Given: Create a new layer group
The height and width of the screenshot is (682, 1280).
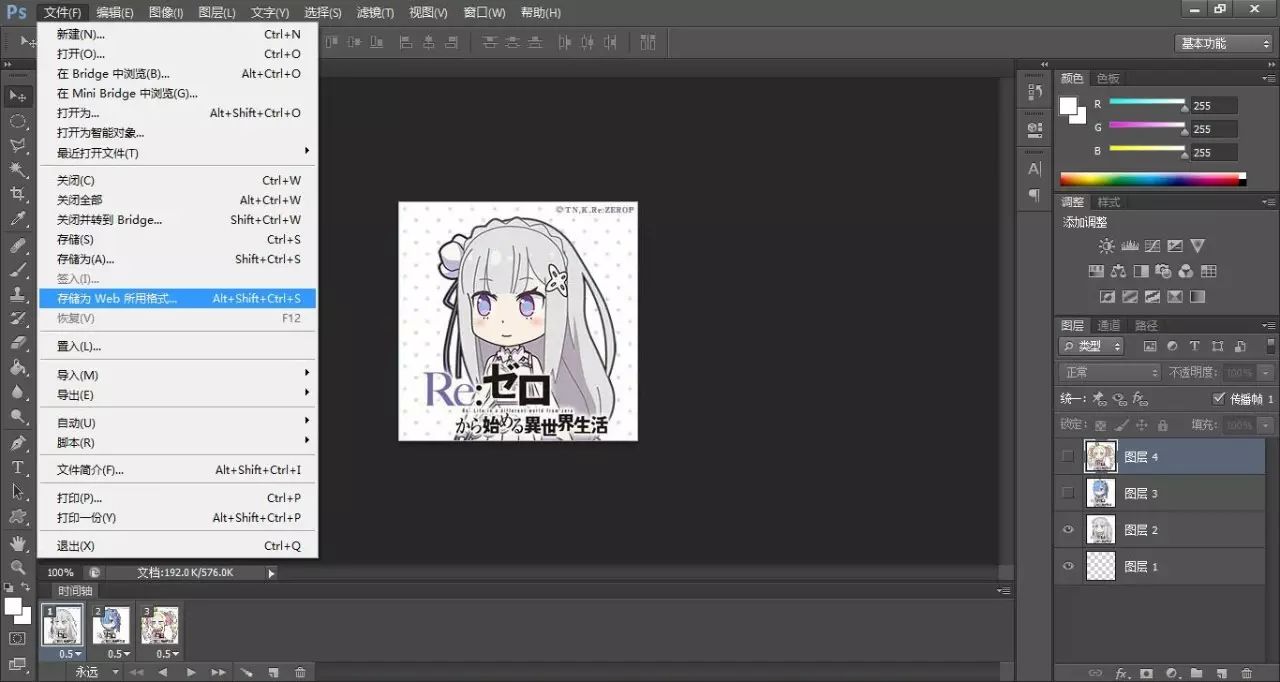Looking at the screenshot, I should [1195, 673].
